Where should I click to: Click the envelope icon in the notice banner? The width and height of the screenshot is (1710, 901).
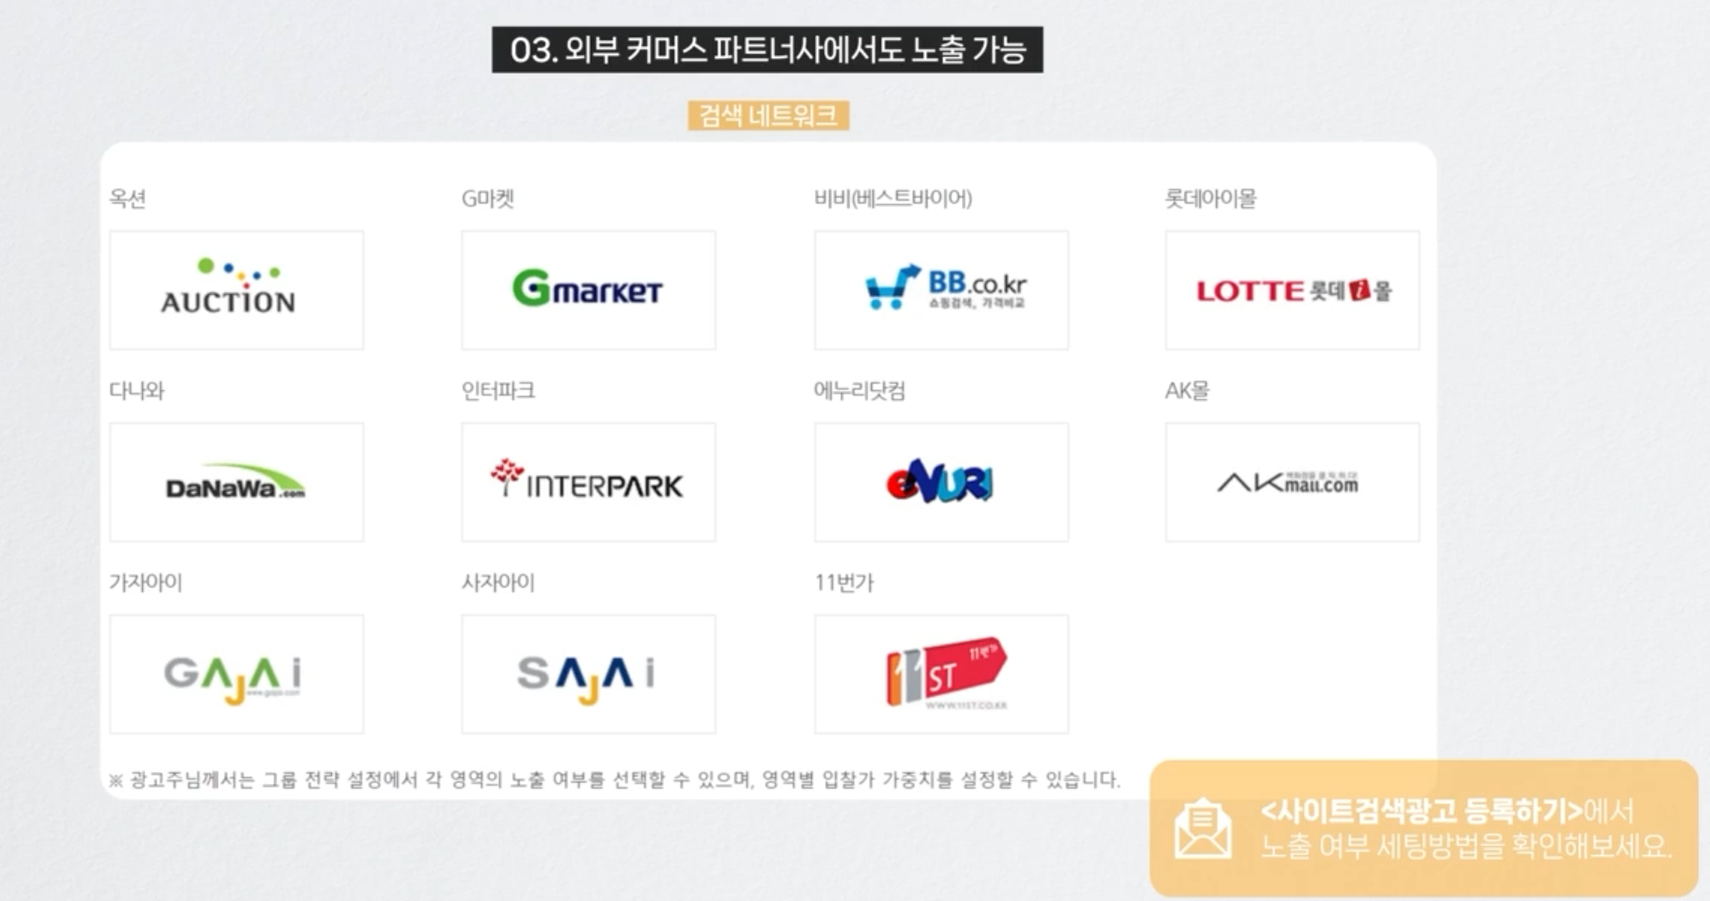pos(1203,828)
